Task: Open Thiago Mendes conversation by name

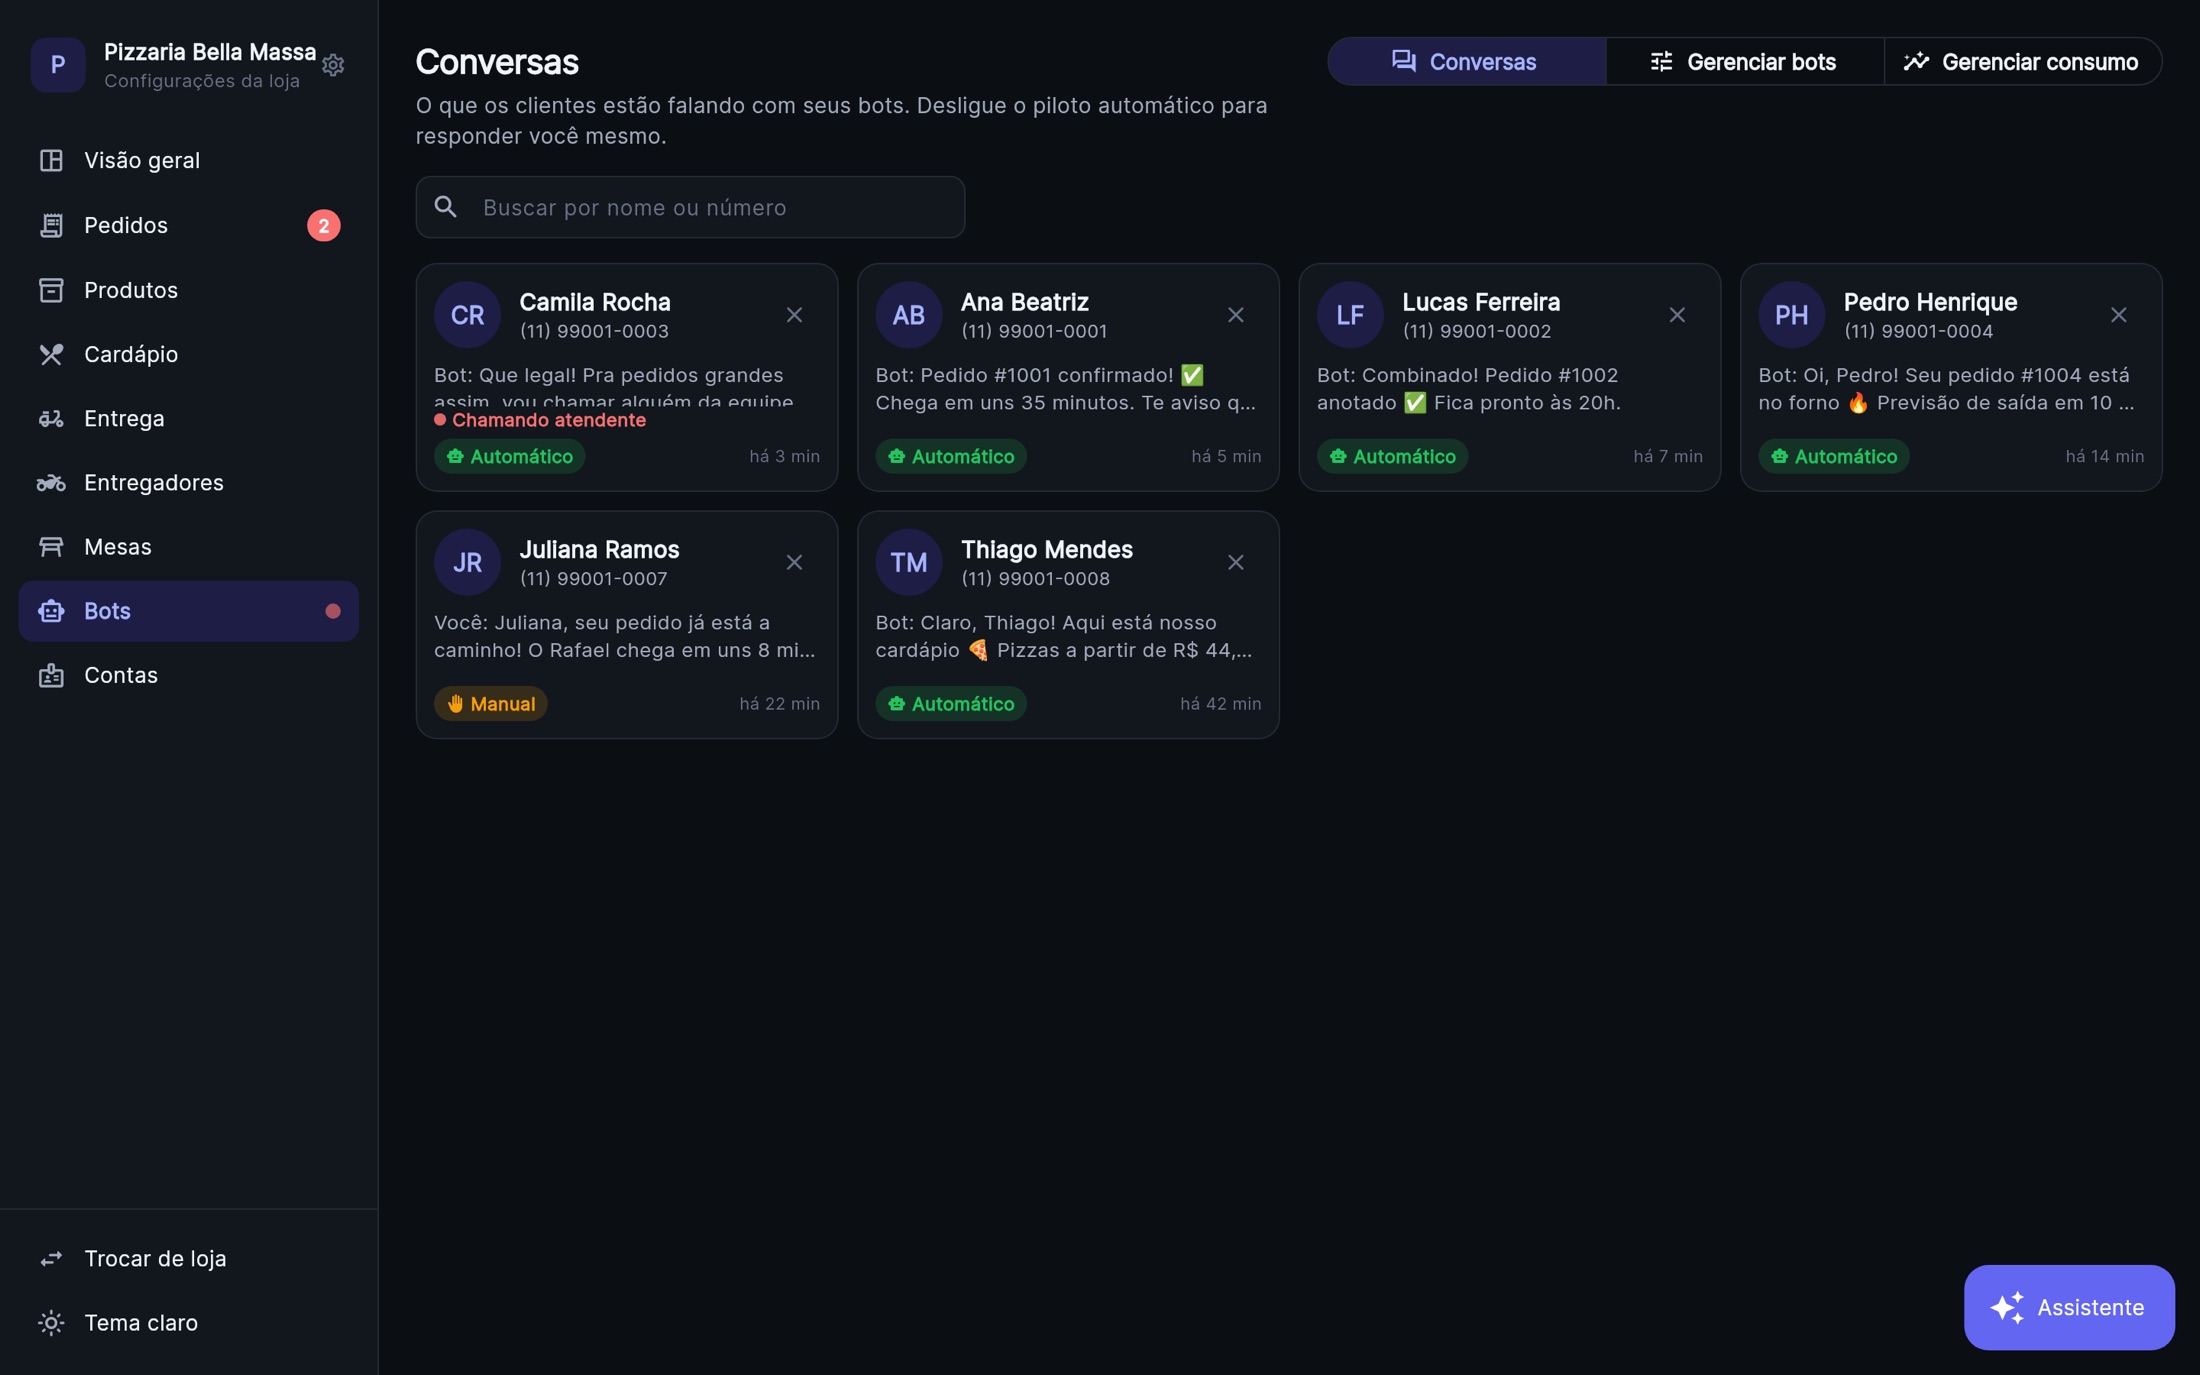Action: (1047, 550)
